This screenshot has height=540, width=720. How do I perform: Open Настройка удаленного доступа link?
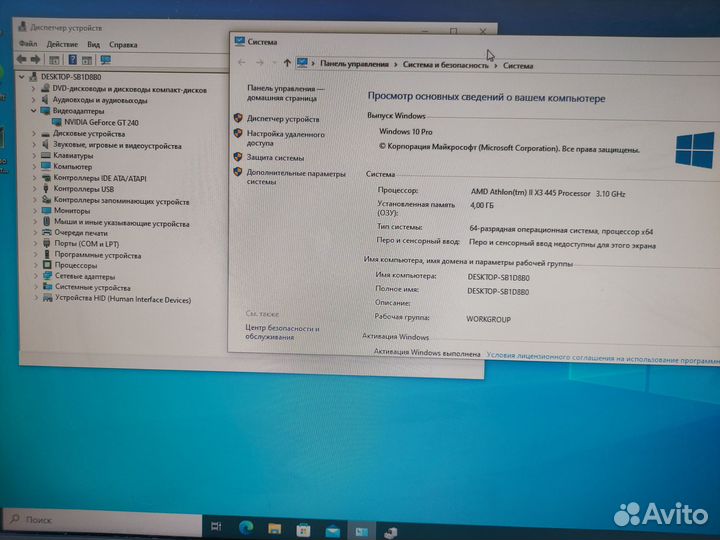coord(285,138)
